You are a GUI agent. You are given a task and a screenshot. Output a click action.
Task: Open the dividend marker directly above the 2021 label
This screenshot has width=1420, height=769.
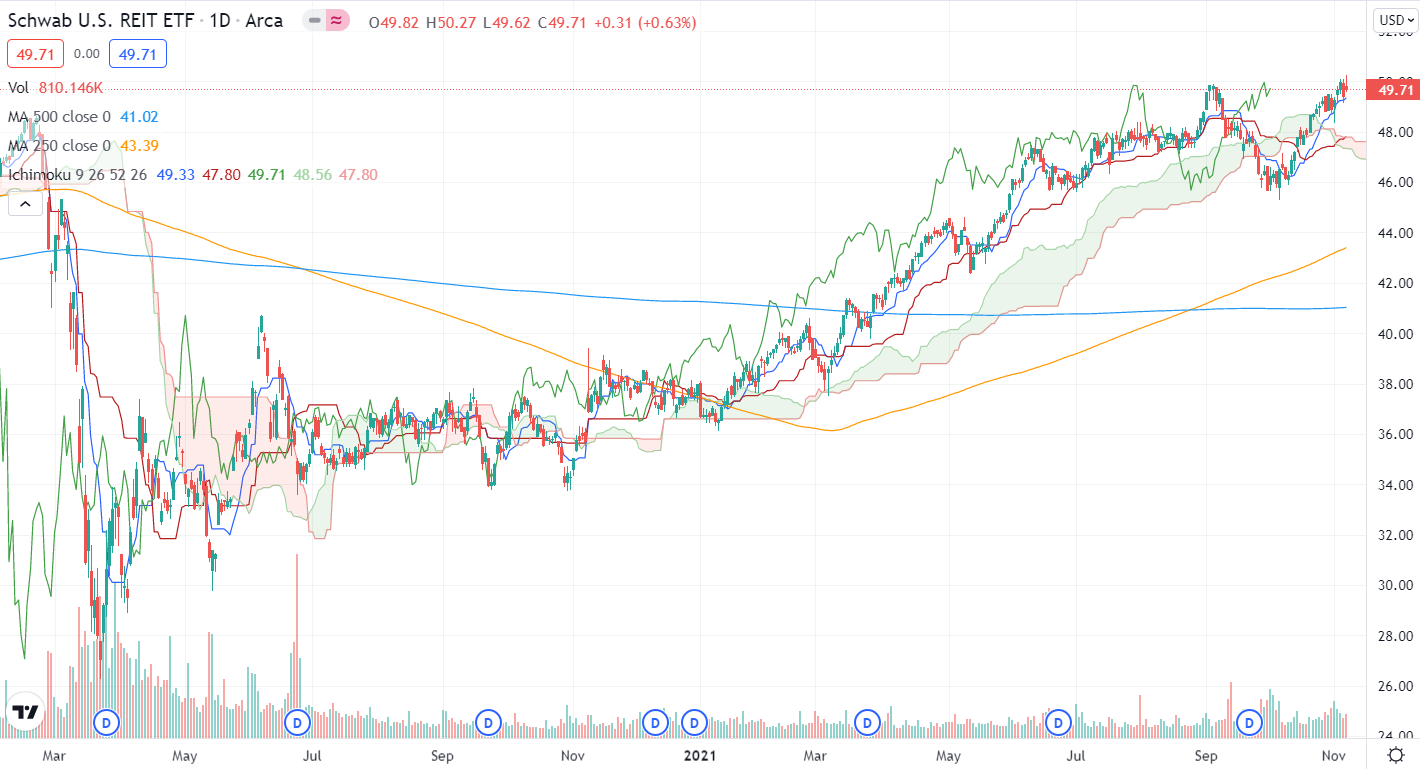(x=692, y=721)
